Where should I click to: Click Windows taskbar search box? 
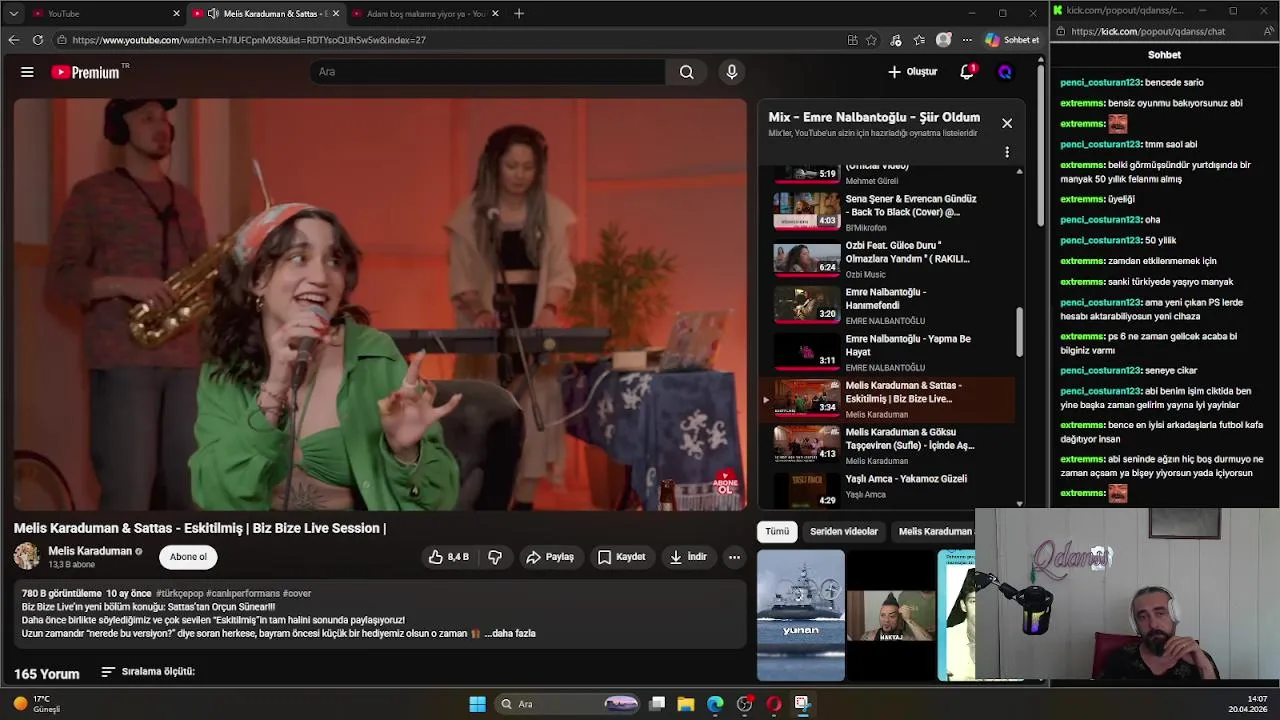pos(568,704)
